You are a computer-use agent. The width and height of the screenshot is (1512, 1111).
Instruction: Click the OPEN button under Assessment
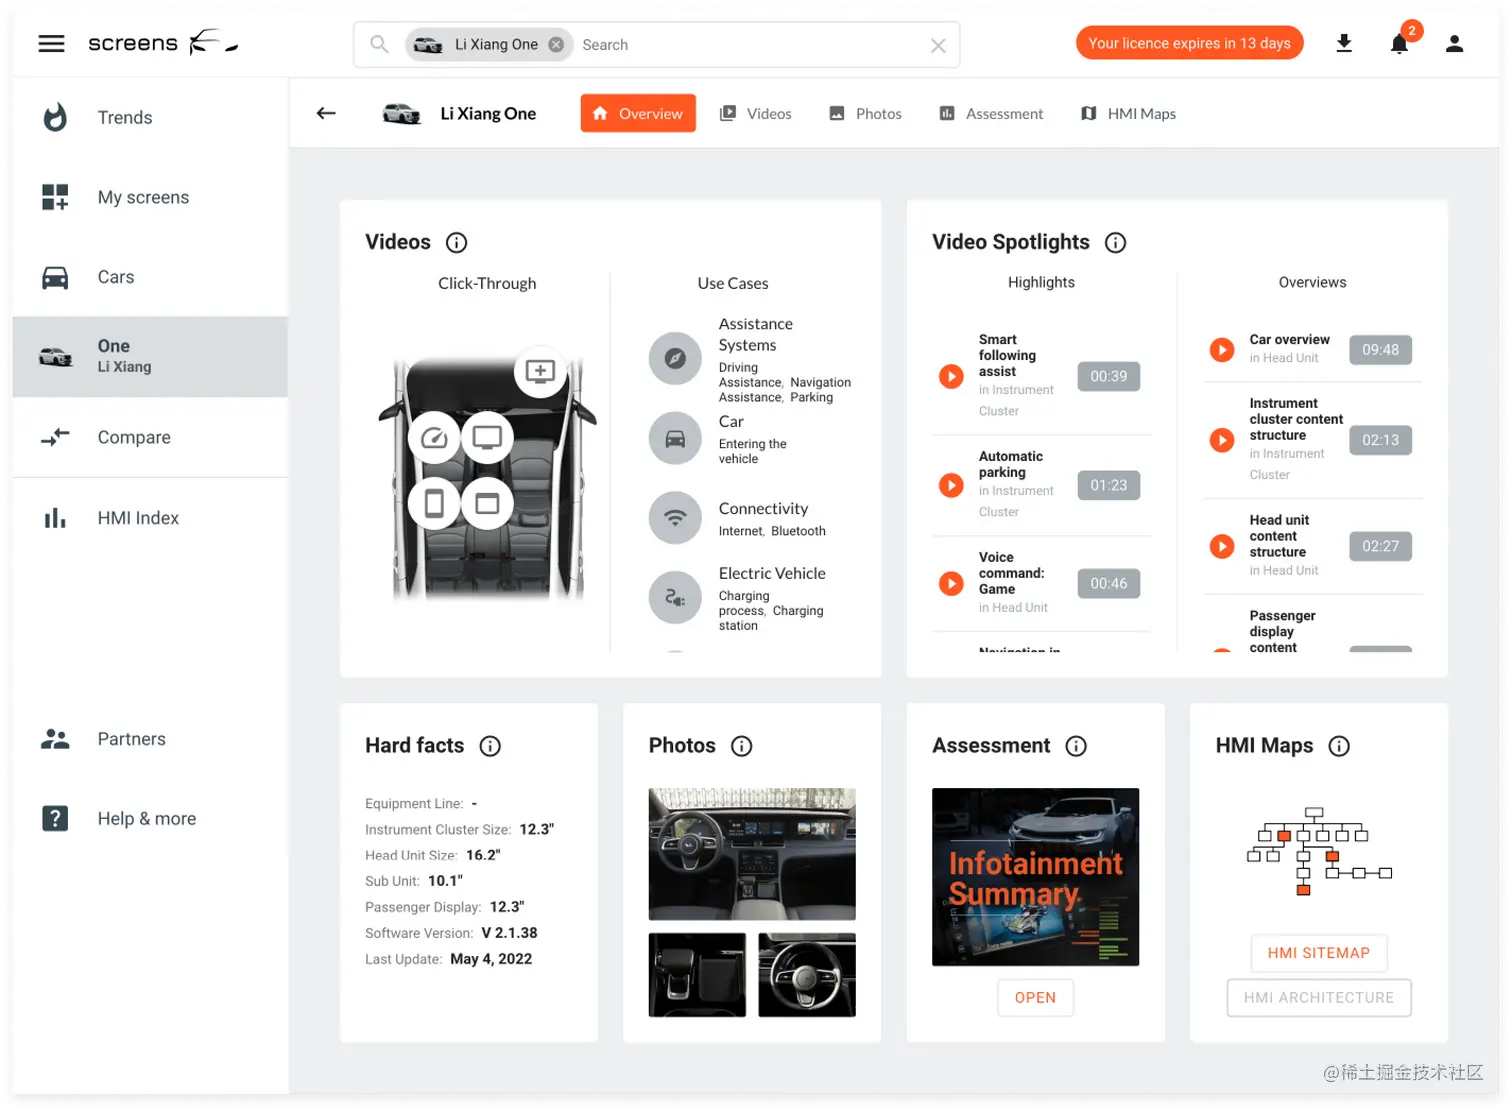tap(1035, 998)
